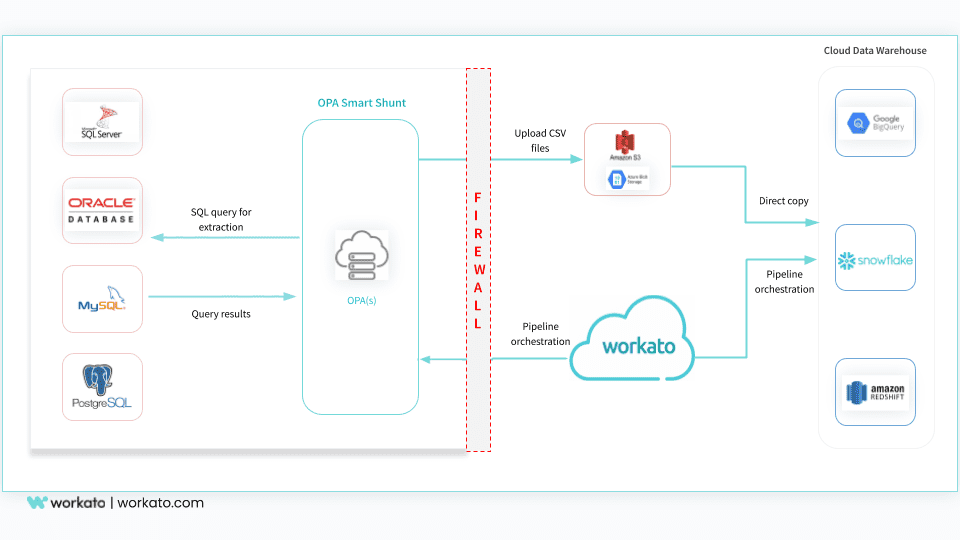Click the Workato logo in the footer
960x540 pixels.
[x=65, y=503]
